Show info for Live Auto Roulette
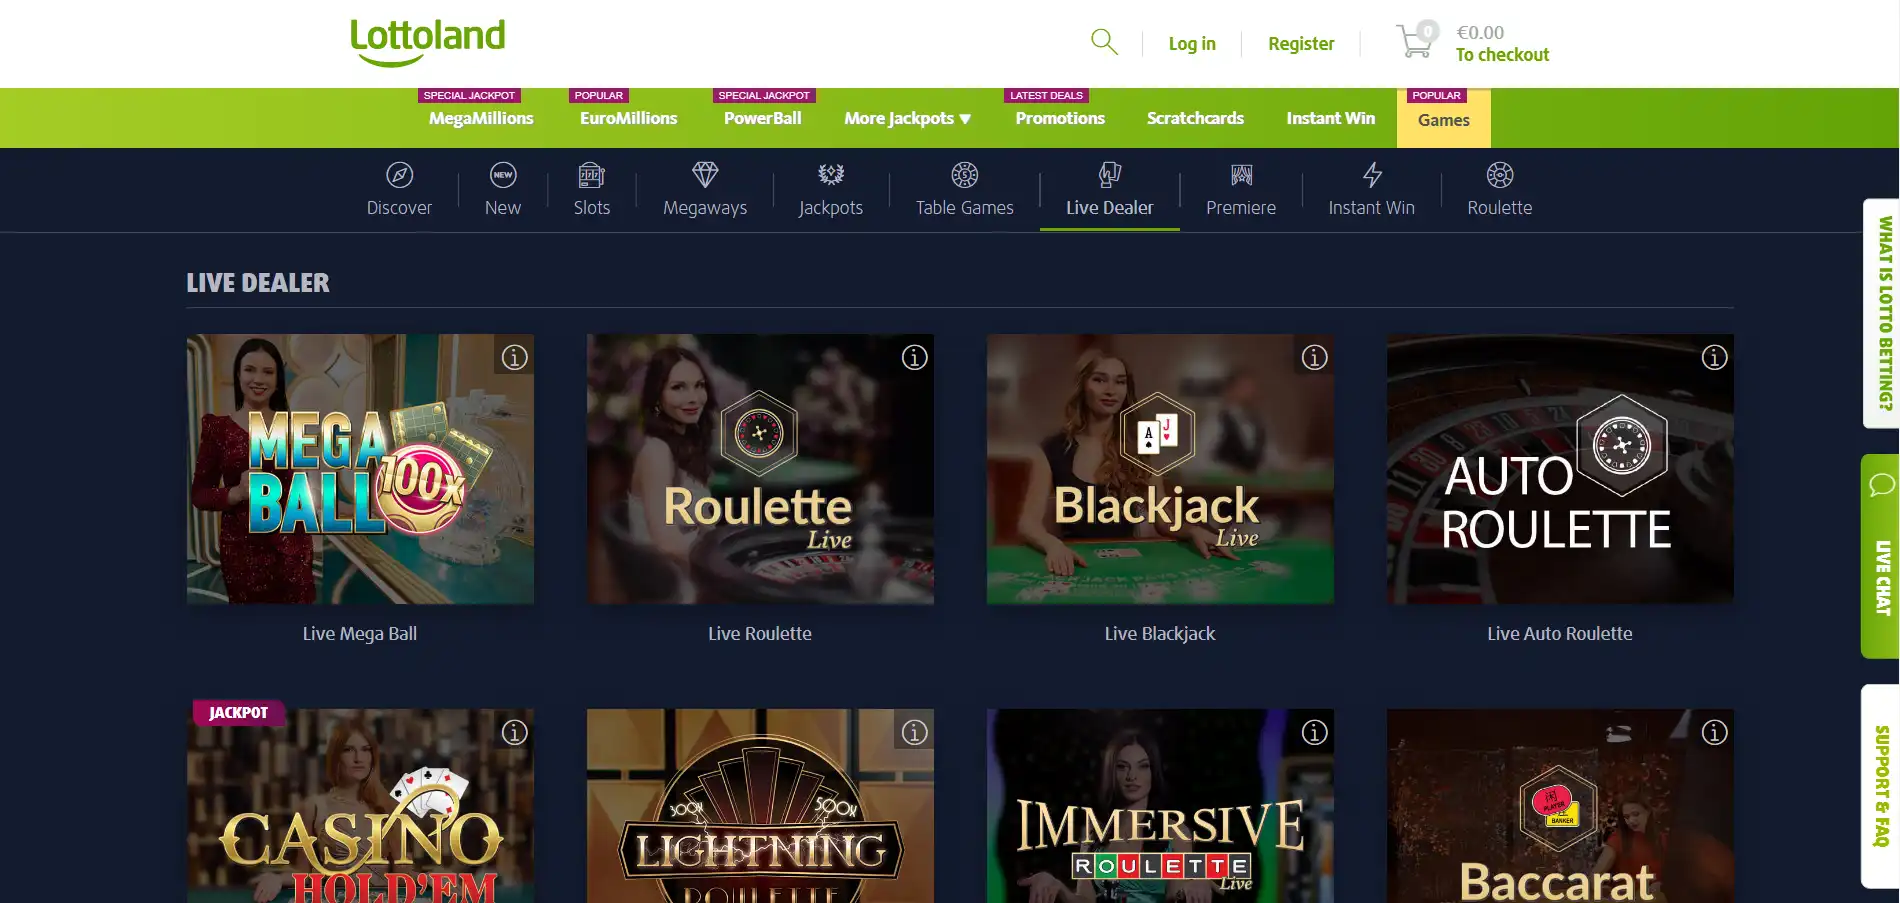 click(1715, 357)
